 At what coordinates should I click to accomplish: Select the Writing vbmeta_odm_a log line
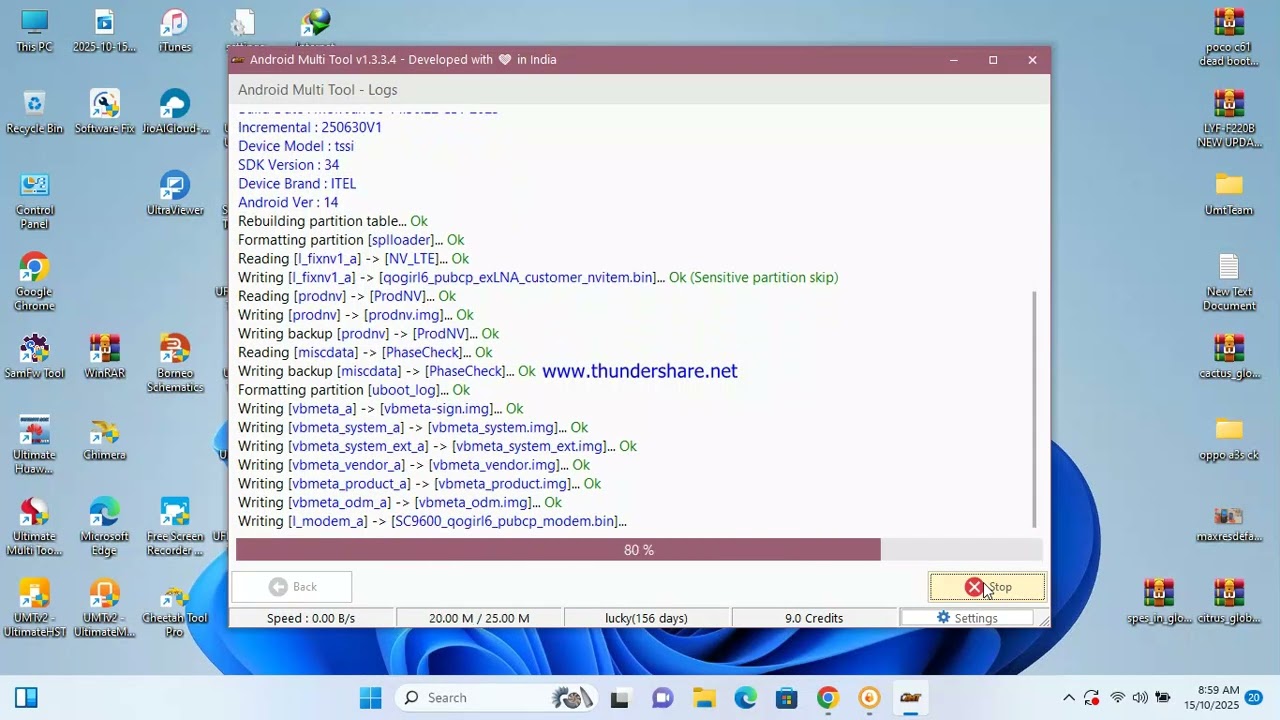point(400,502)
